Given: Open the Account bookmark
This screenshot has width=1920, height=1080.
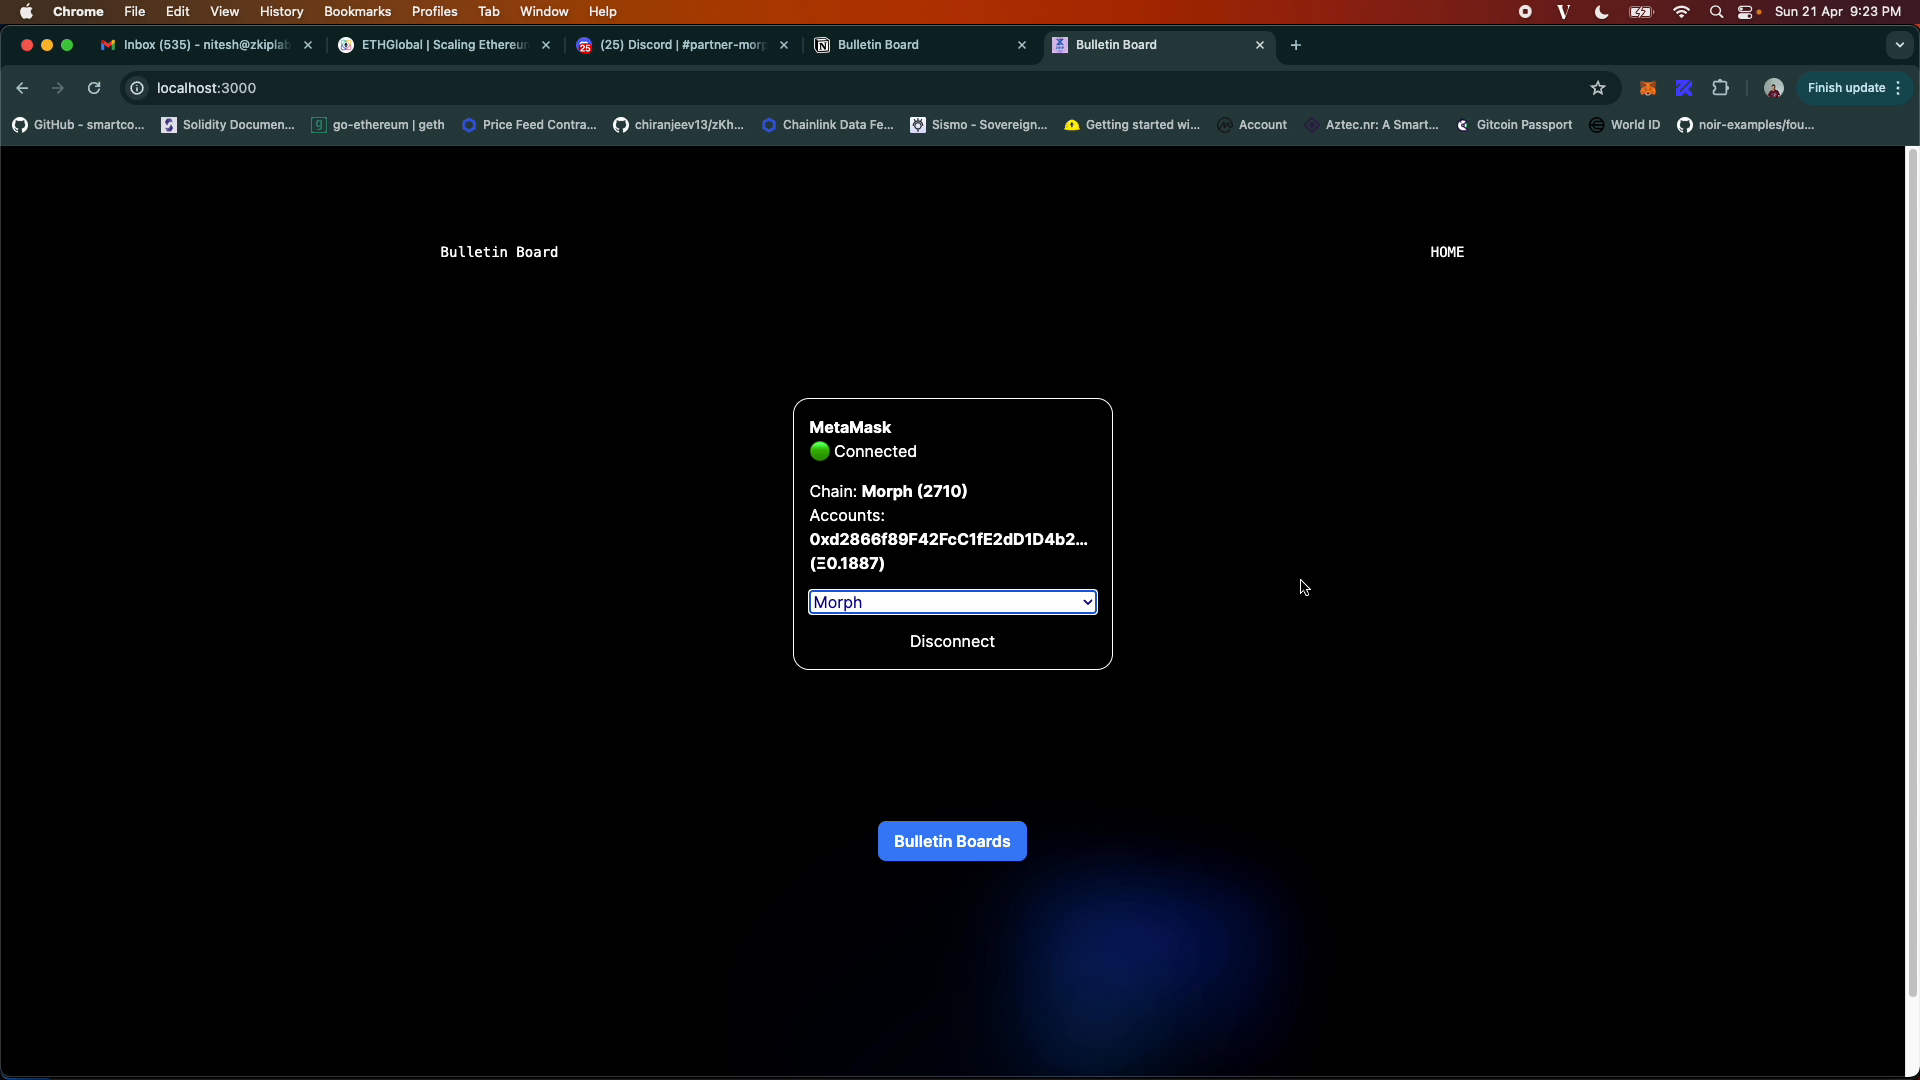Looking at the screenshot, I should pyautogui.click(x=1252, y=125).
